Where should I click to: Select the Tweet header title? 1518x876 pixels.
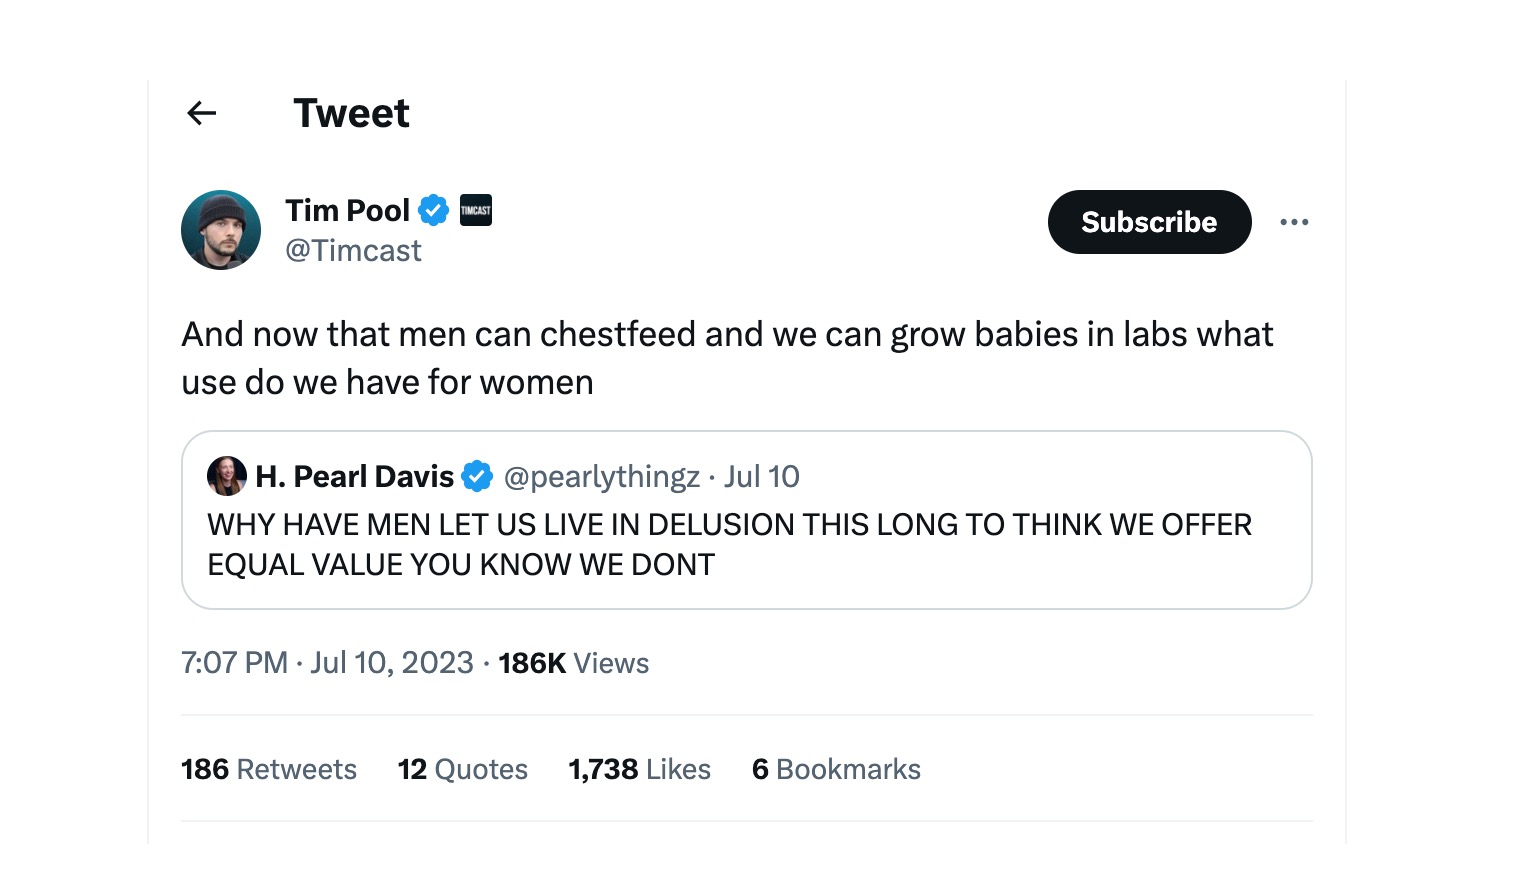click(351, 113)
